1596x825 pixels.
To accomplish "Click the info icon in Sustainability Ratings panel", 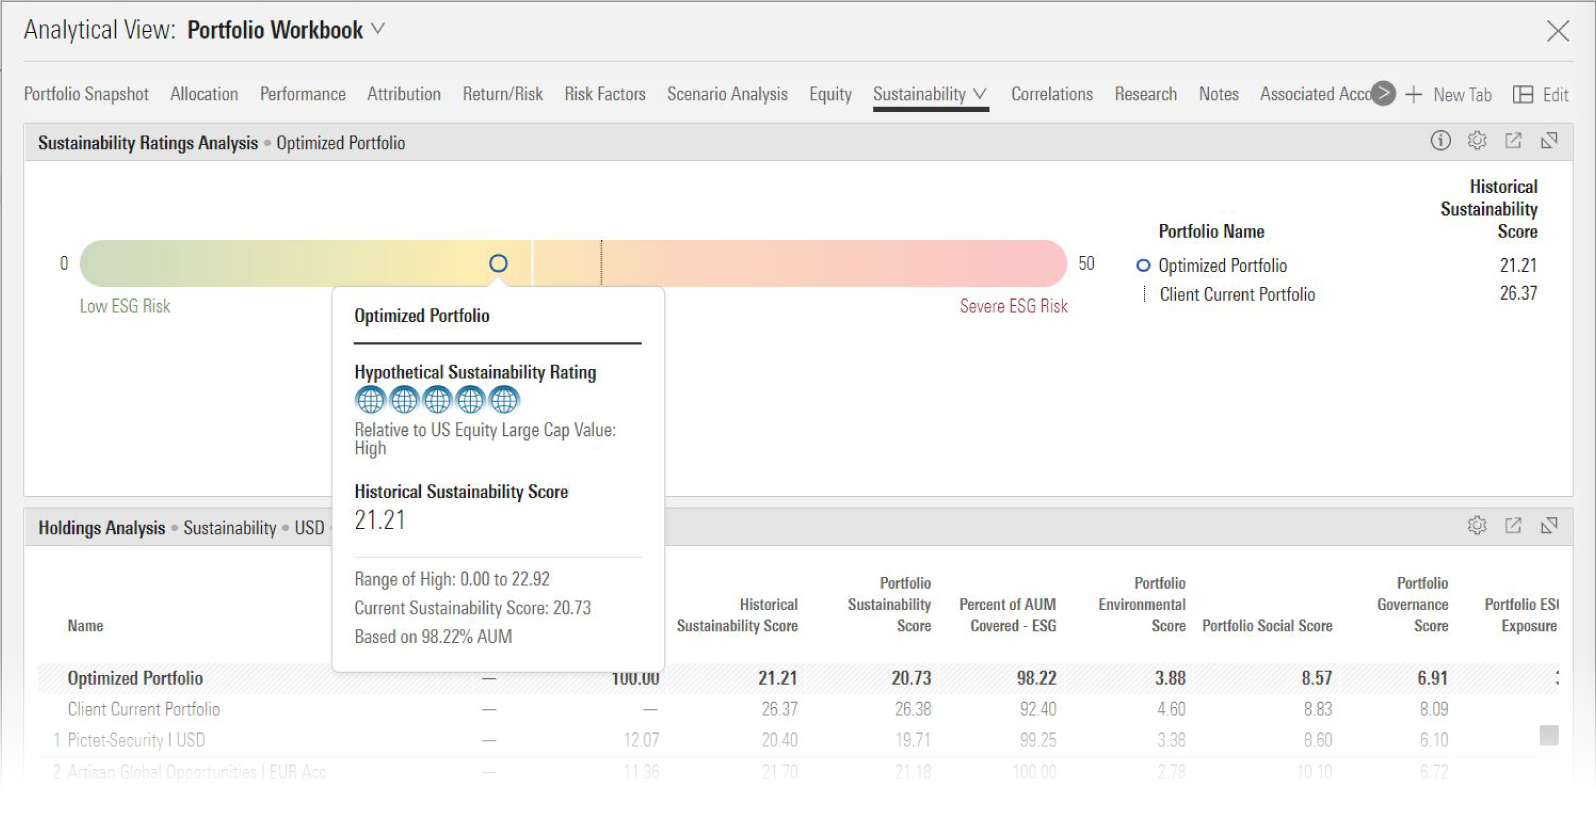I will 1440,141.
